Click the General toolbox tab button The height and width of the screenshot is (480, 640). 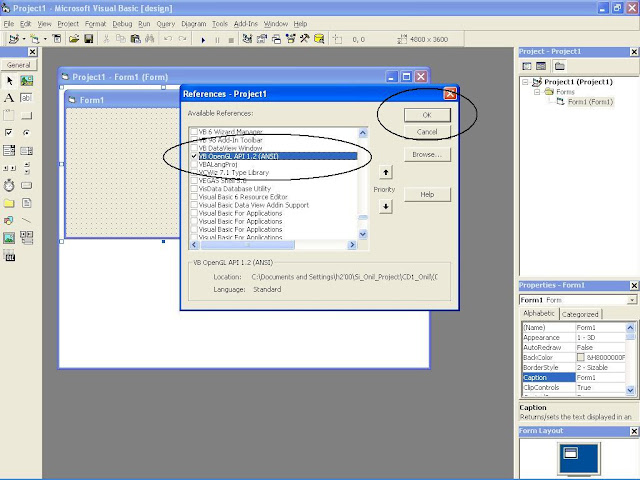19,65
